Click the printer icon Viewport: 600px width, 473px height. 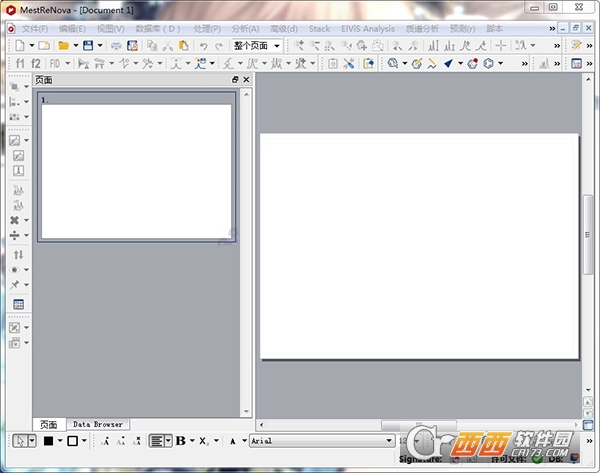tap(116, 46)
